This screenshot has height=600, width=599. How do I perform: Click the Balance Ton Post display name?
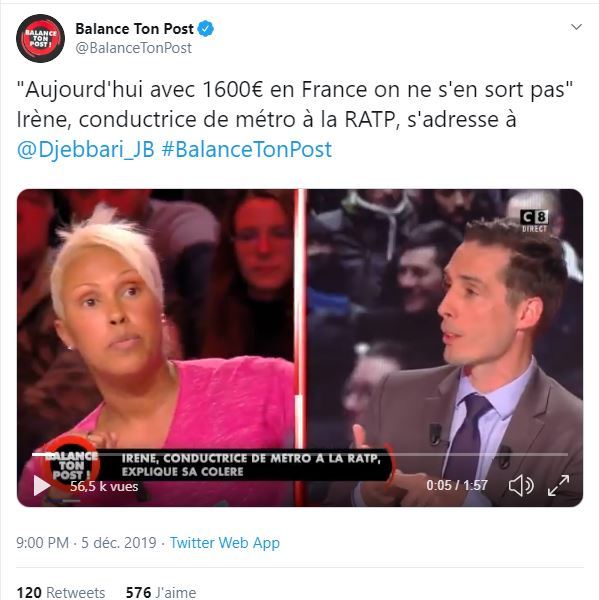[134, 29]
